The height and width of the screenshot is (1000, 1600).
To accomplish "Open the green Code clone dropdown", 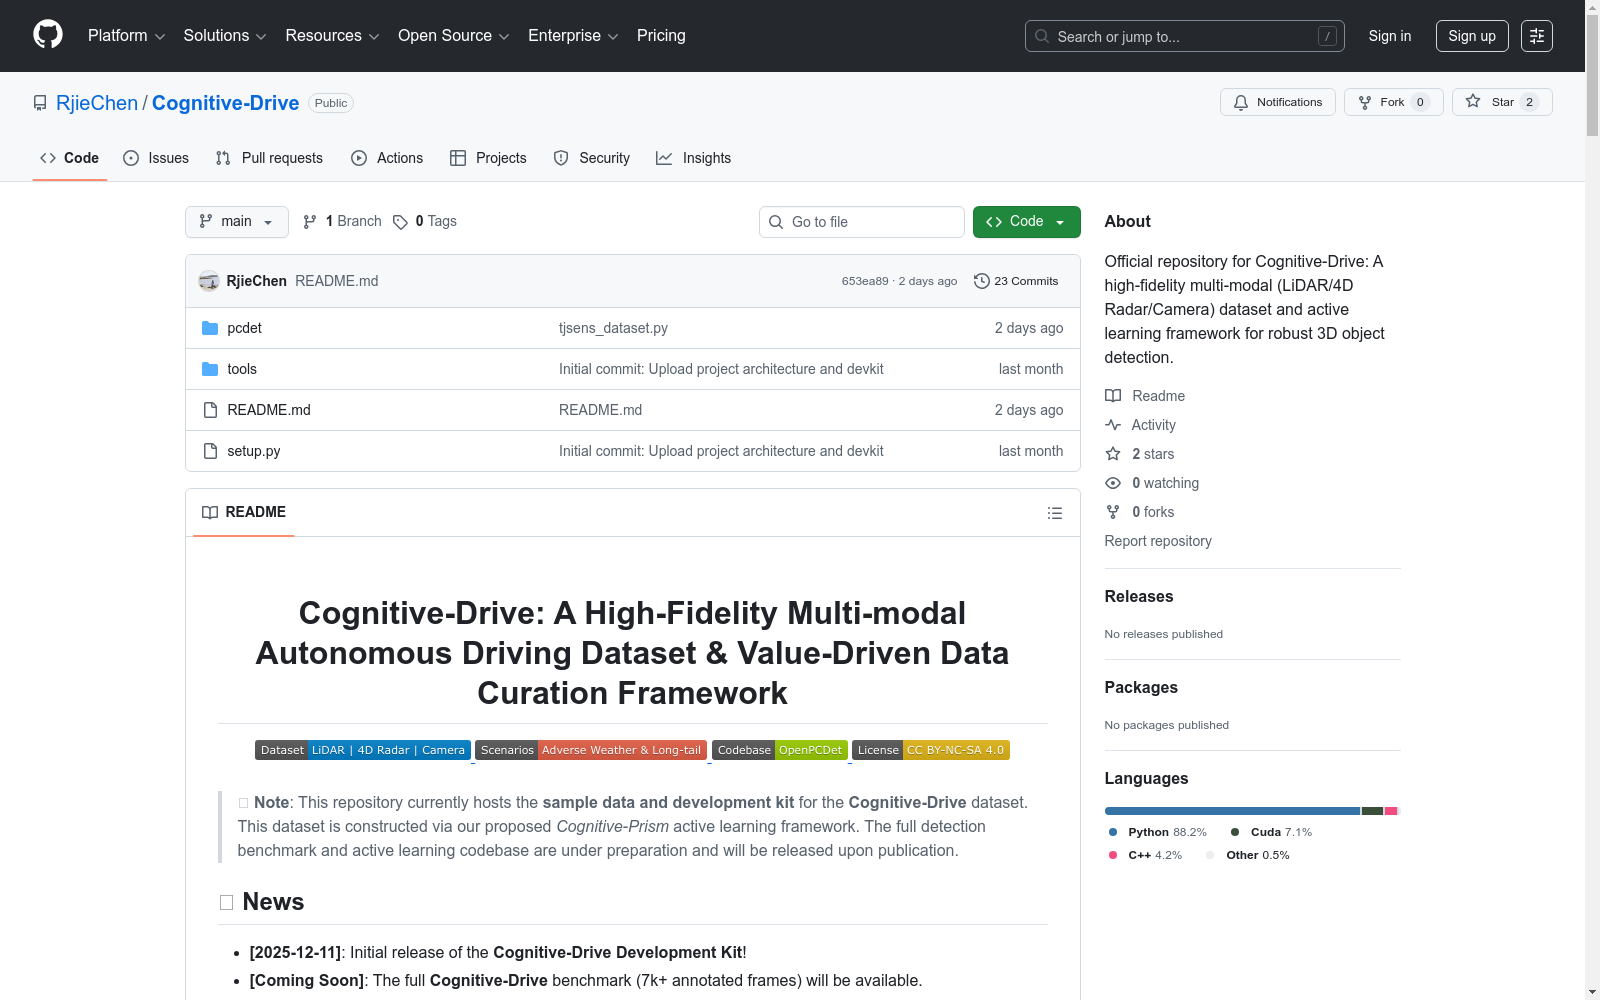I will pyautogui.click(x=1027, y=222).
